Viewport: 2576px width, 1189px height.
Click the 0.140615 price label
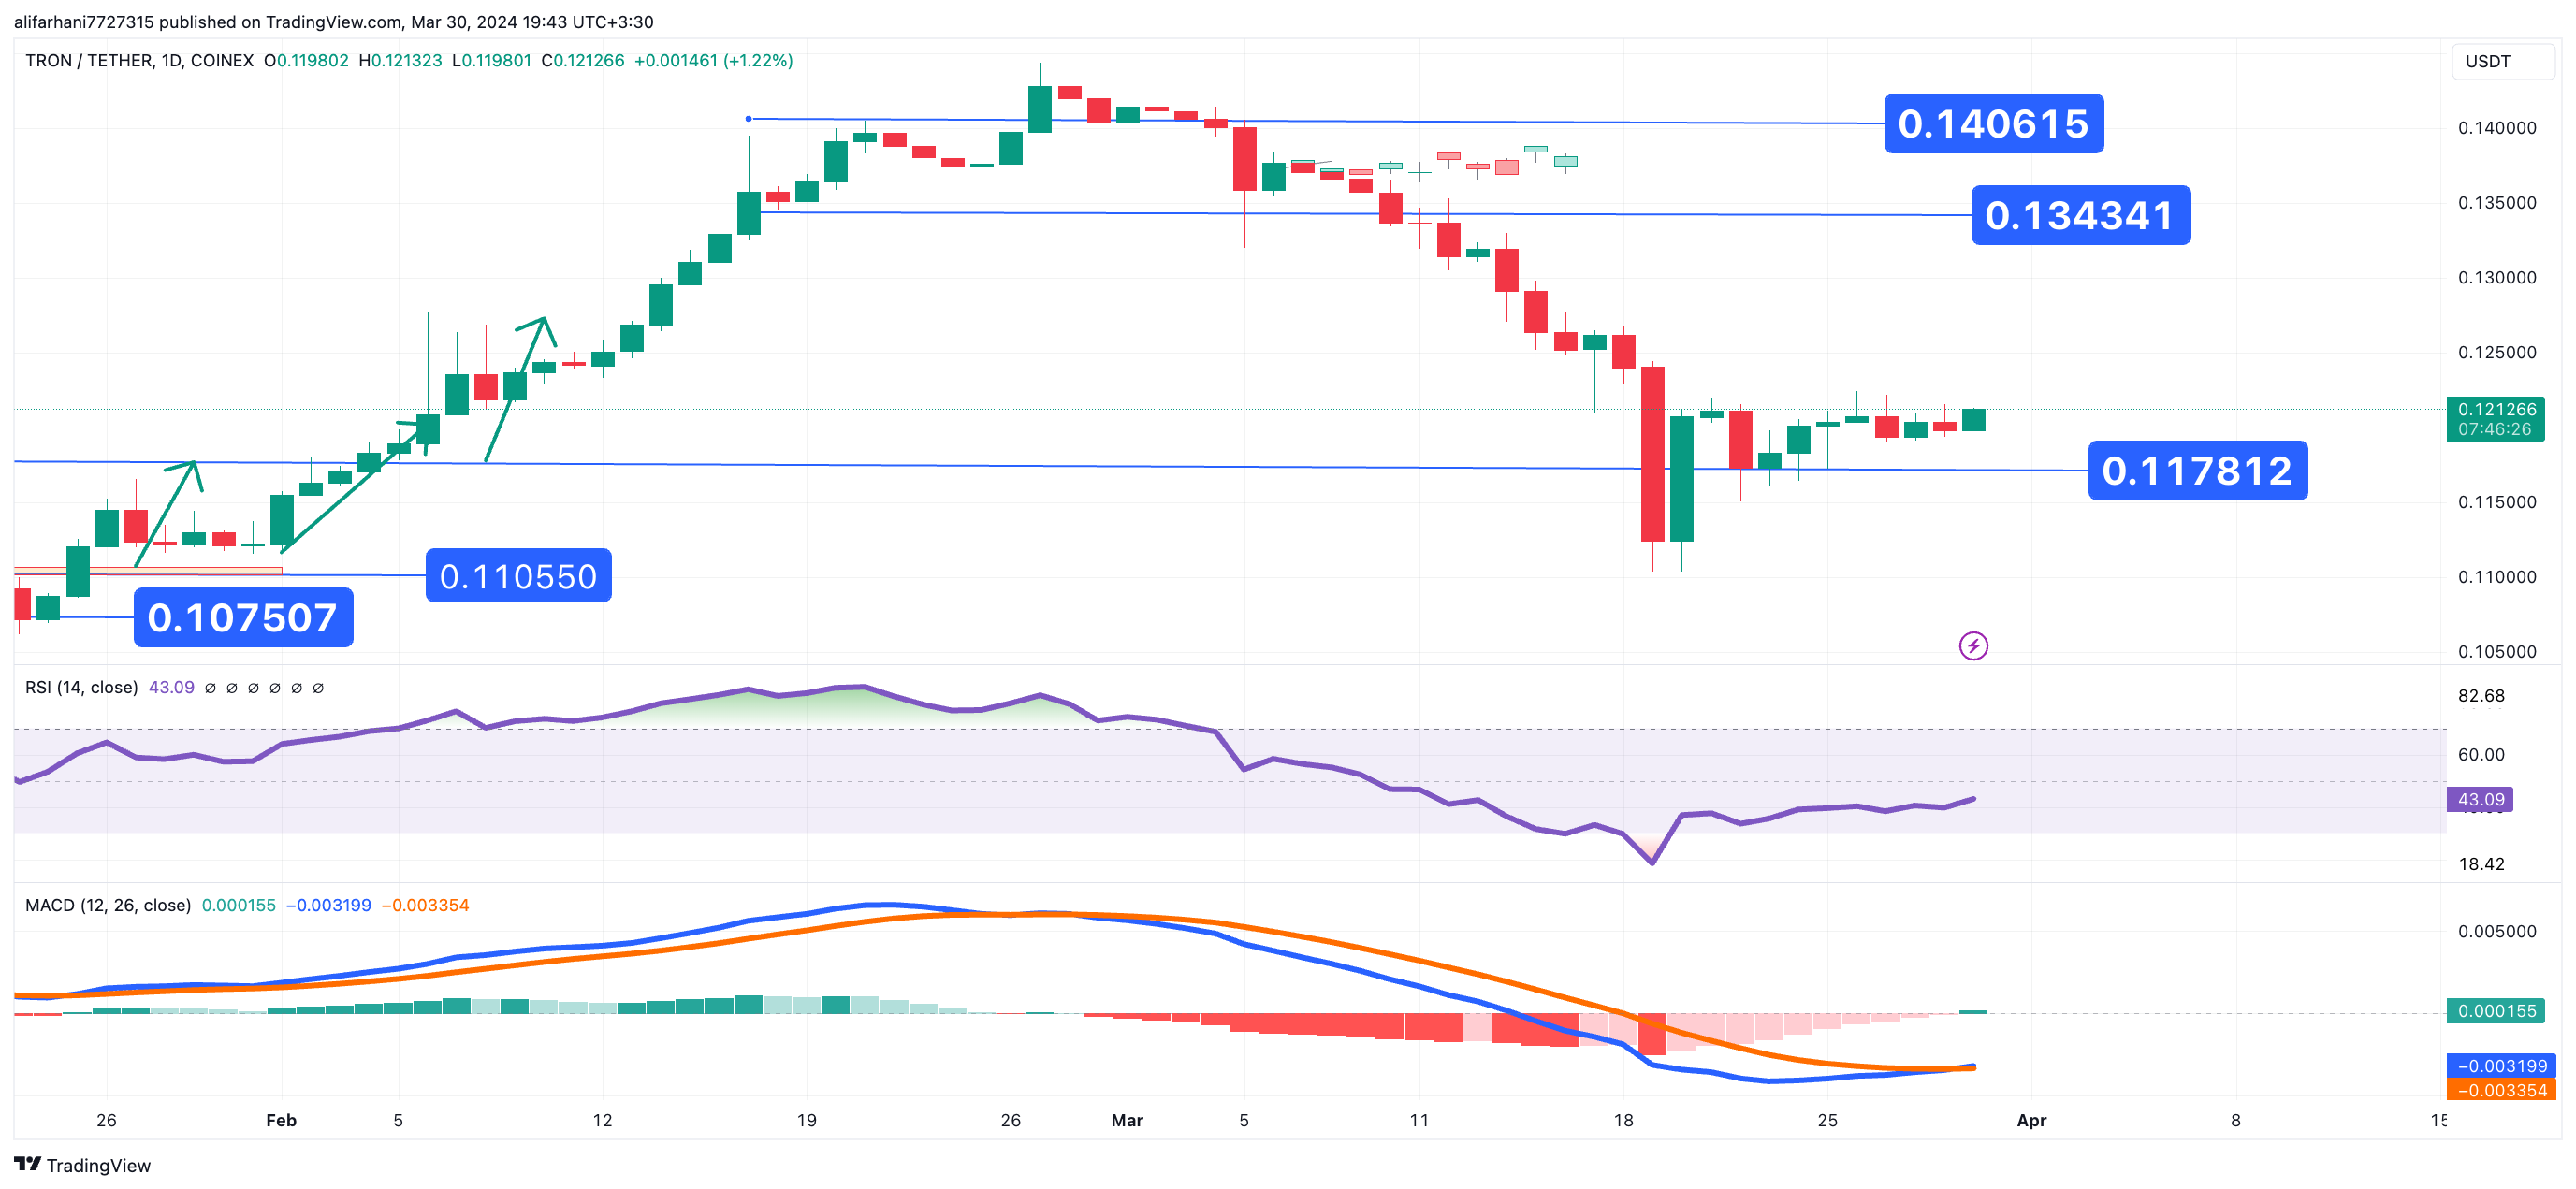(x=1992, y=124)
